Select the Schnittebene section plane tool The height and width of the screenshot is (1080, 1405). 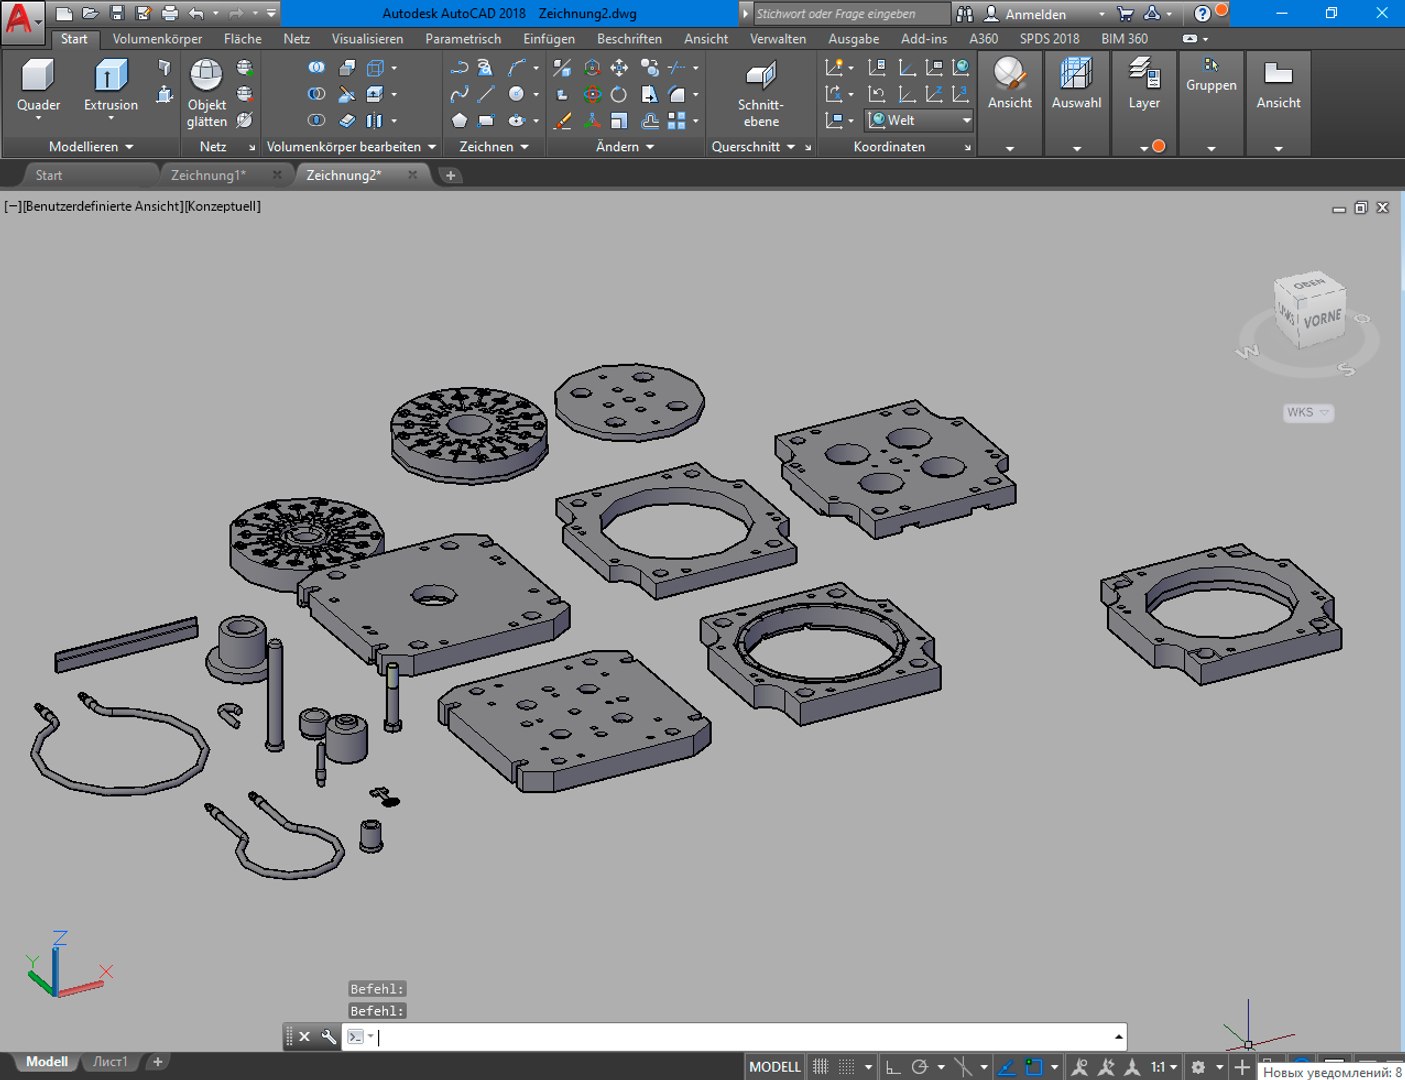(761, 93)
